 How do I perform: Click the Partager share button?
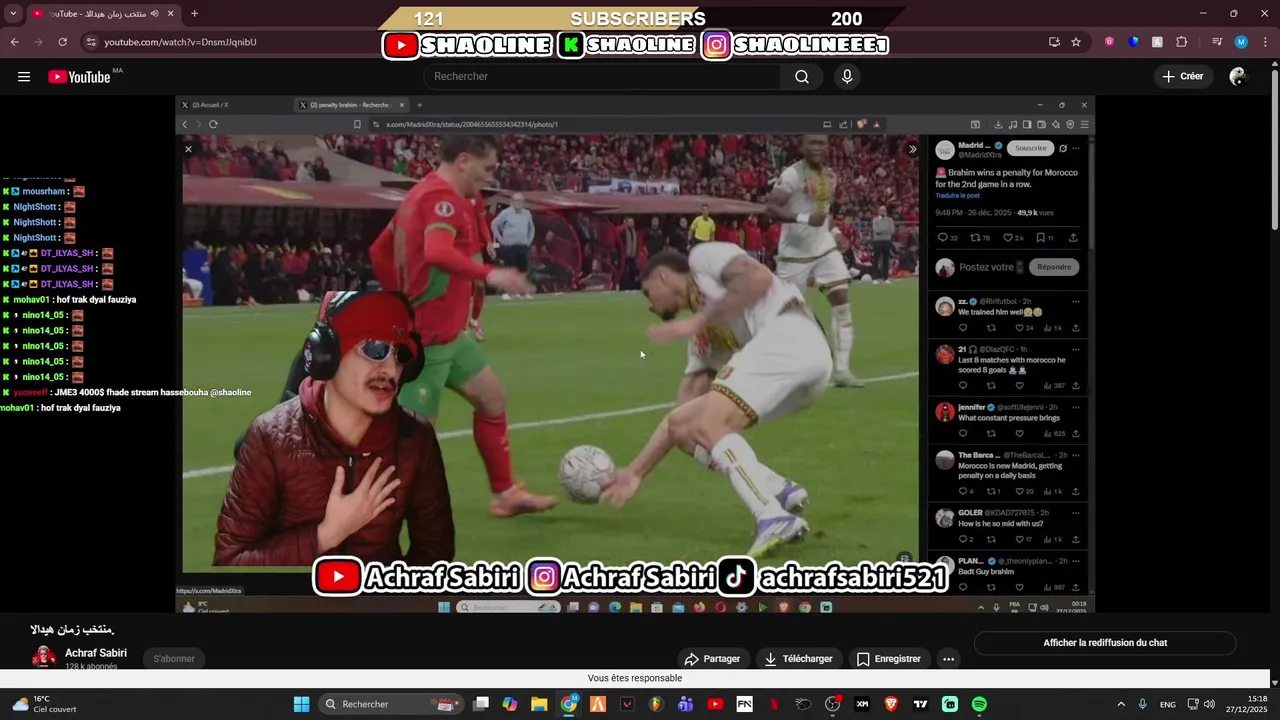pyautogui.click(x=712, y=659)
